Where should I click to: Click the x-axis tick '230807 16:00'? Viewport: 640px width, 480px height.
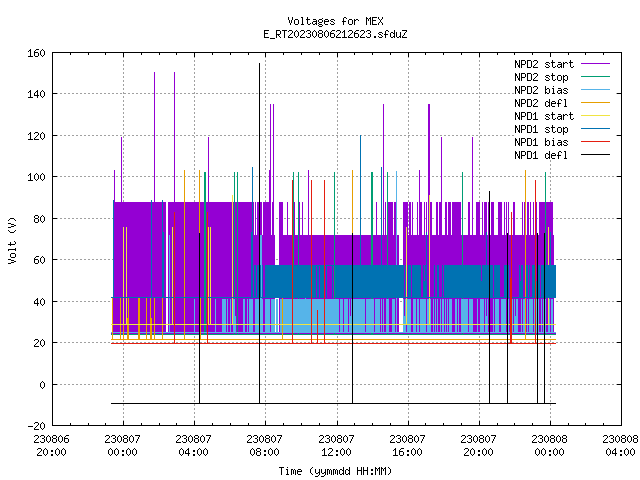[407, 445]
